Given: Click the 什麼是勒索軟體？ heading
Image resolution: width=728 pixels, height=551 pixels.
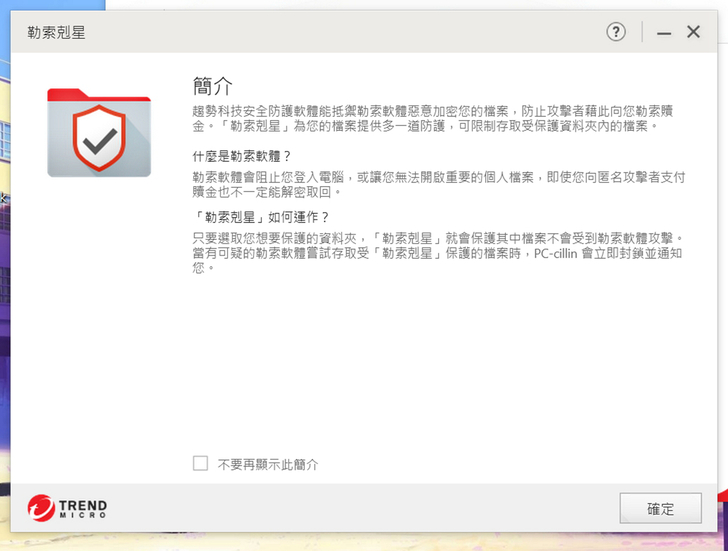Looking at the screenshot, I should coord(241,156).
